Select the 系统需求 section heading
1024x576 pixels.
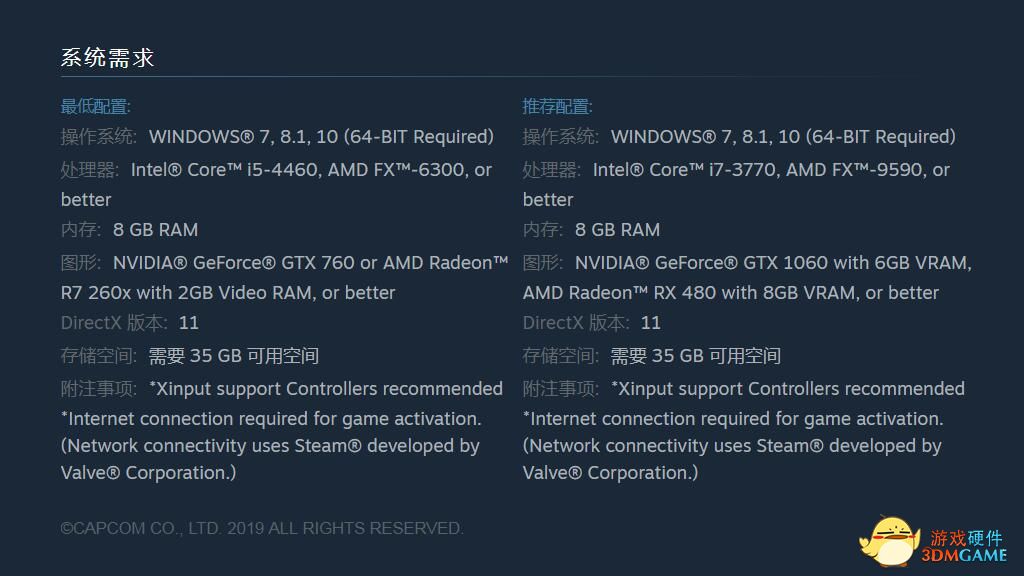click(108, 57)
